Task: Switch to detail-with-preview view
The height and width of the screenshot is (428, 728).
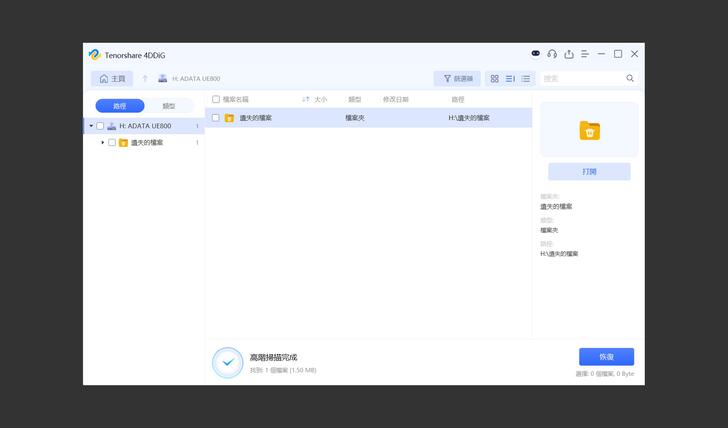Action: tap(510, 79)
